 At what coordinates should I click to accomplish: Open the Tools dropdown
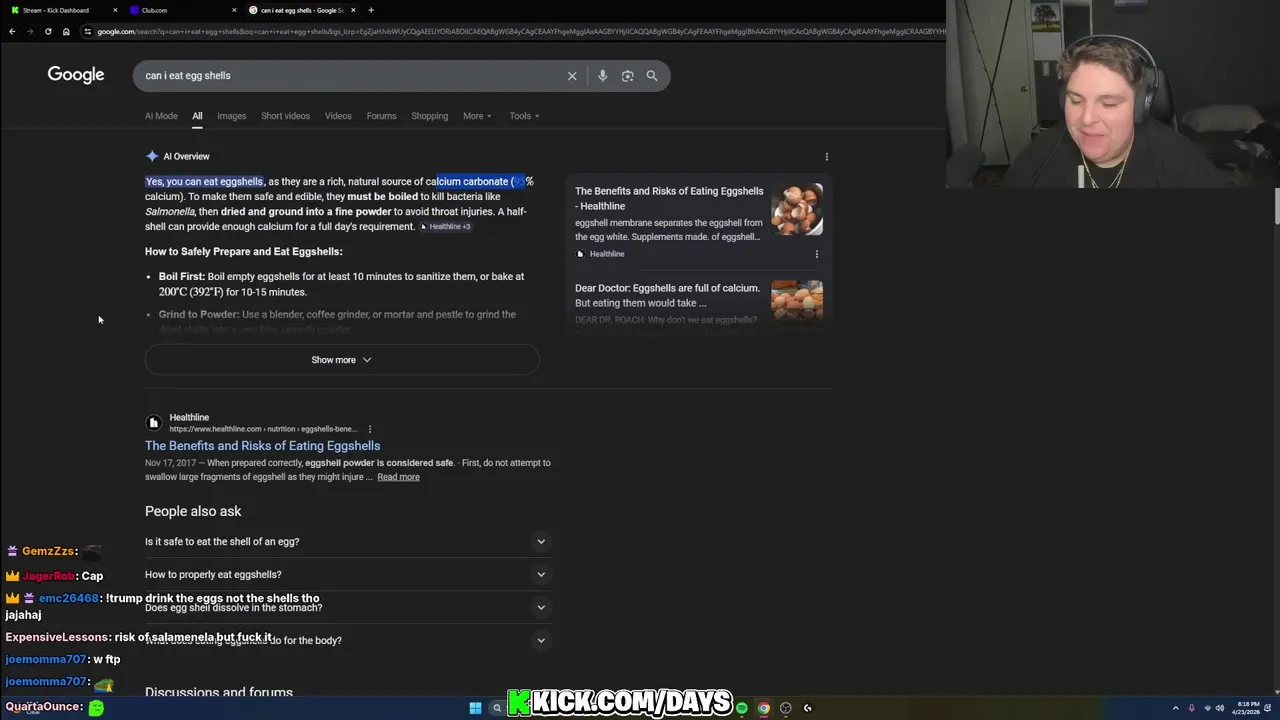524,116
